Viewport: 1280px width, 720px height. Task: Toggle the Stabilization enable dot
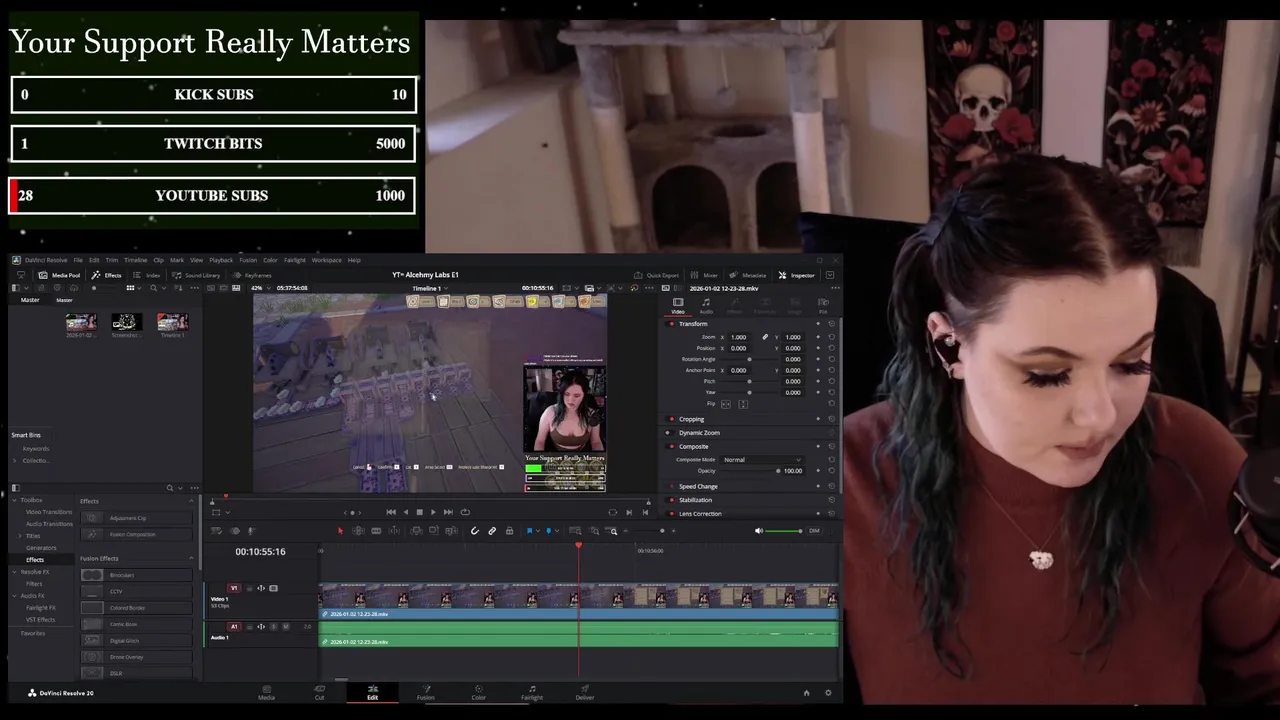click(671, 500)
